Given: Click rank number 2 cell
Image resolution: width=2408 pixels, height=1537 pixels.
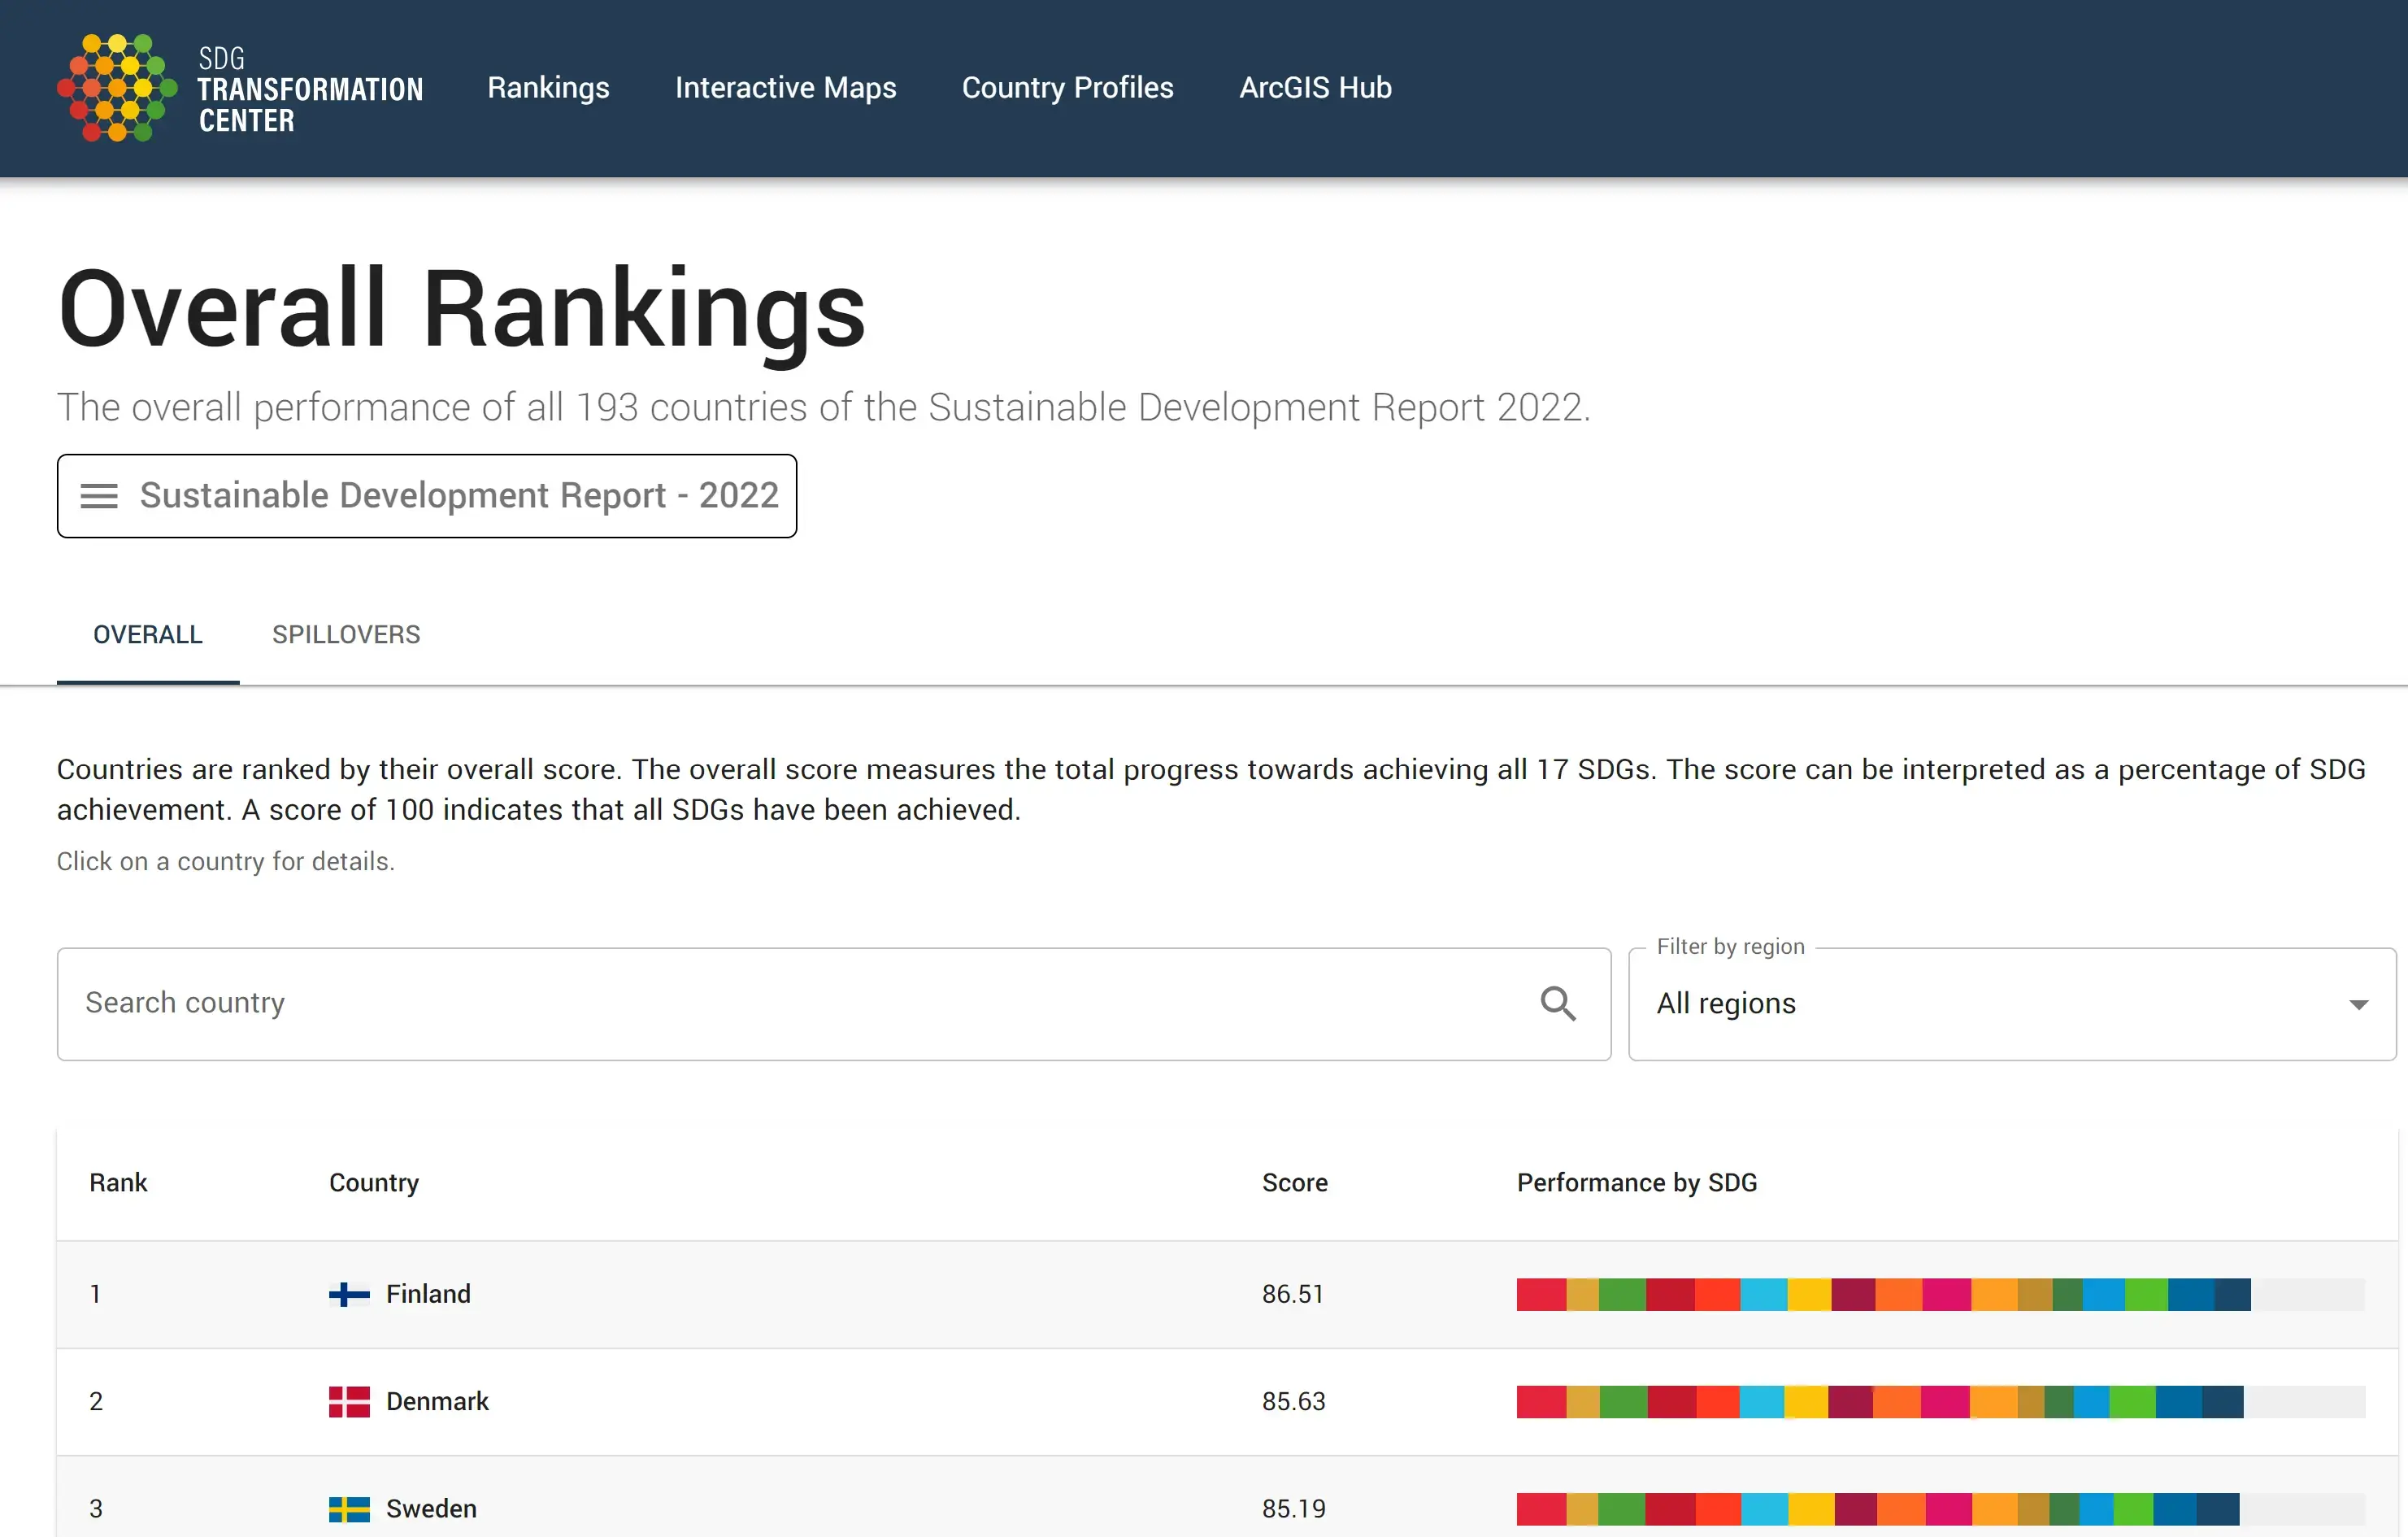Looking at the screenshot, I should (96, 1401).
